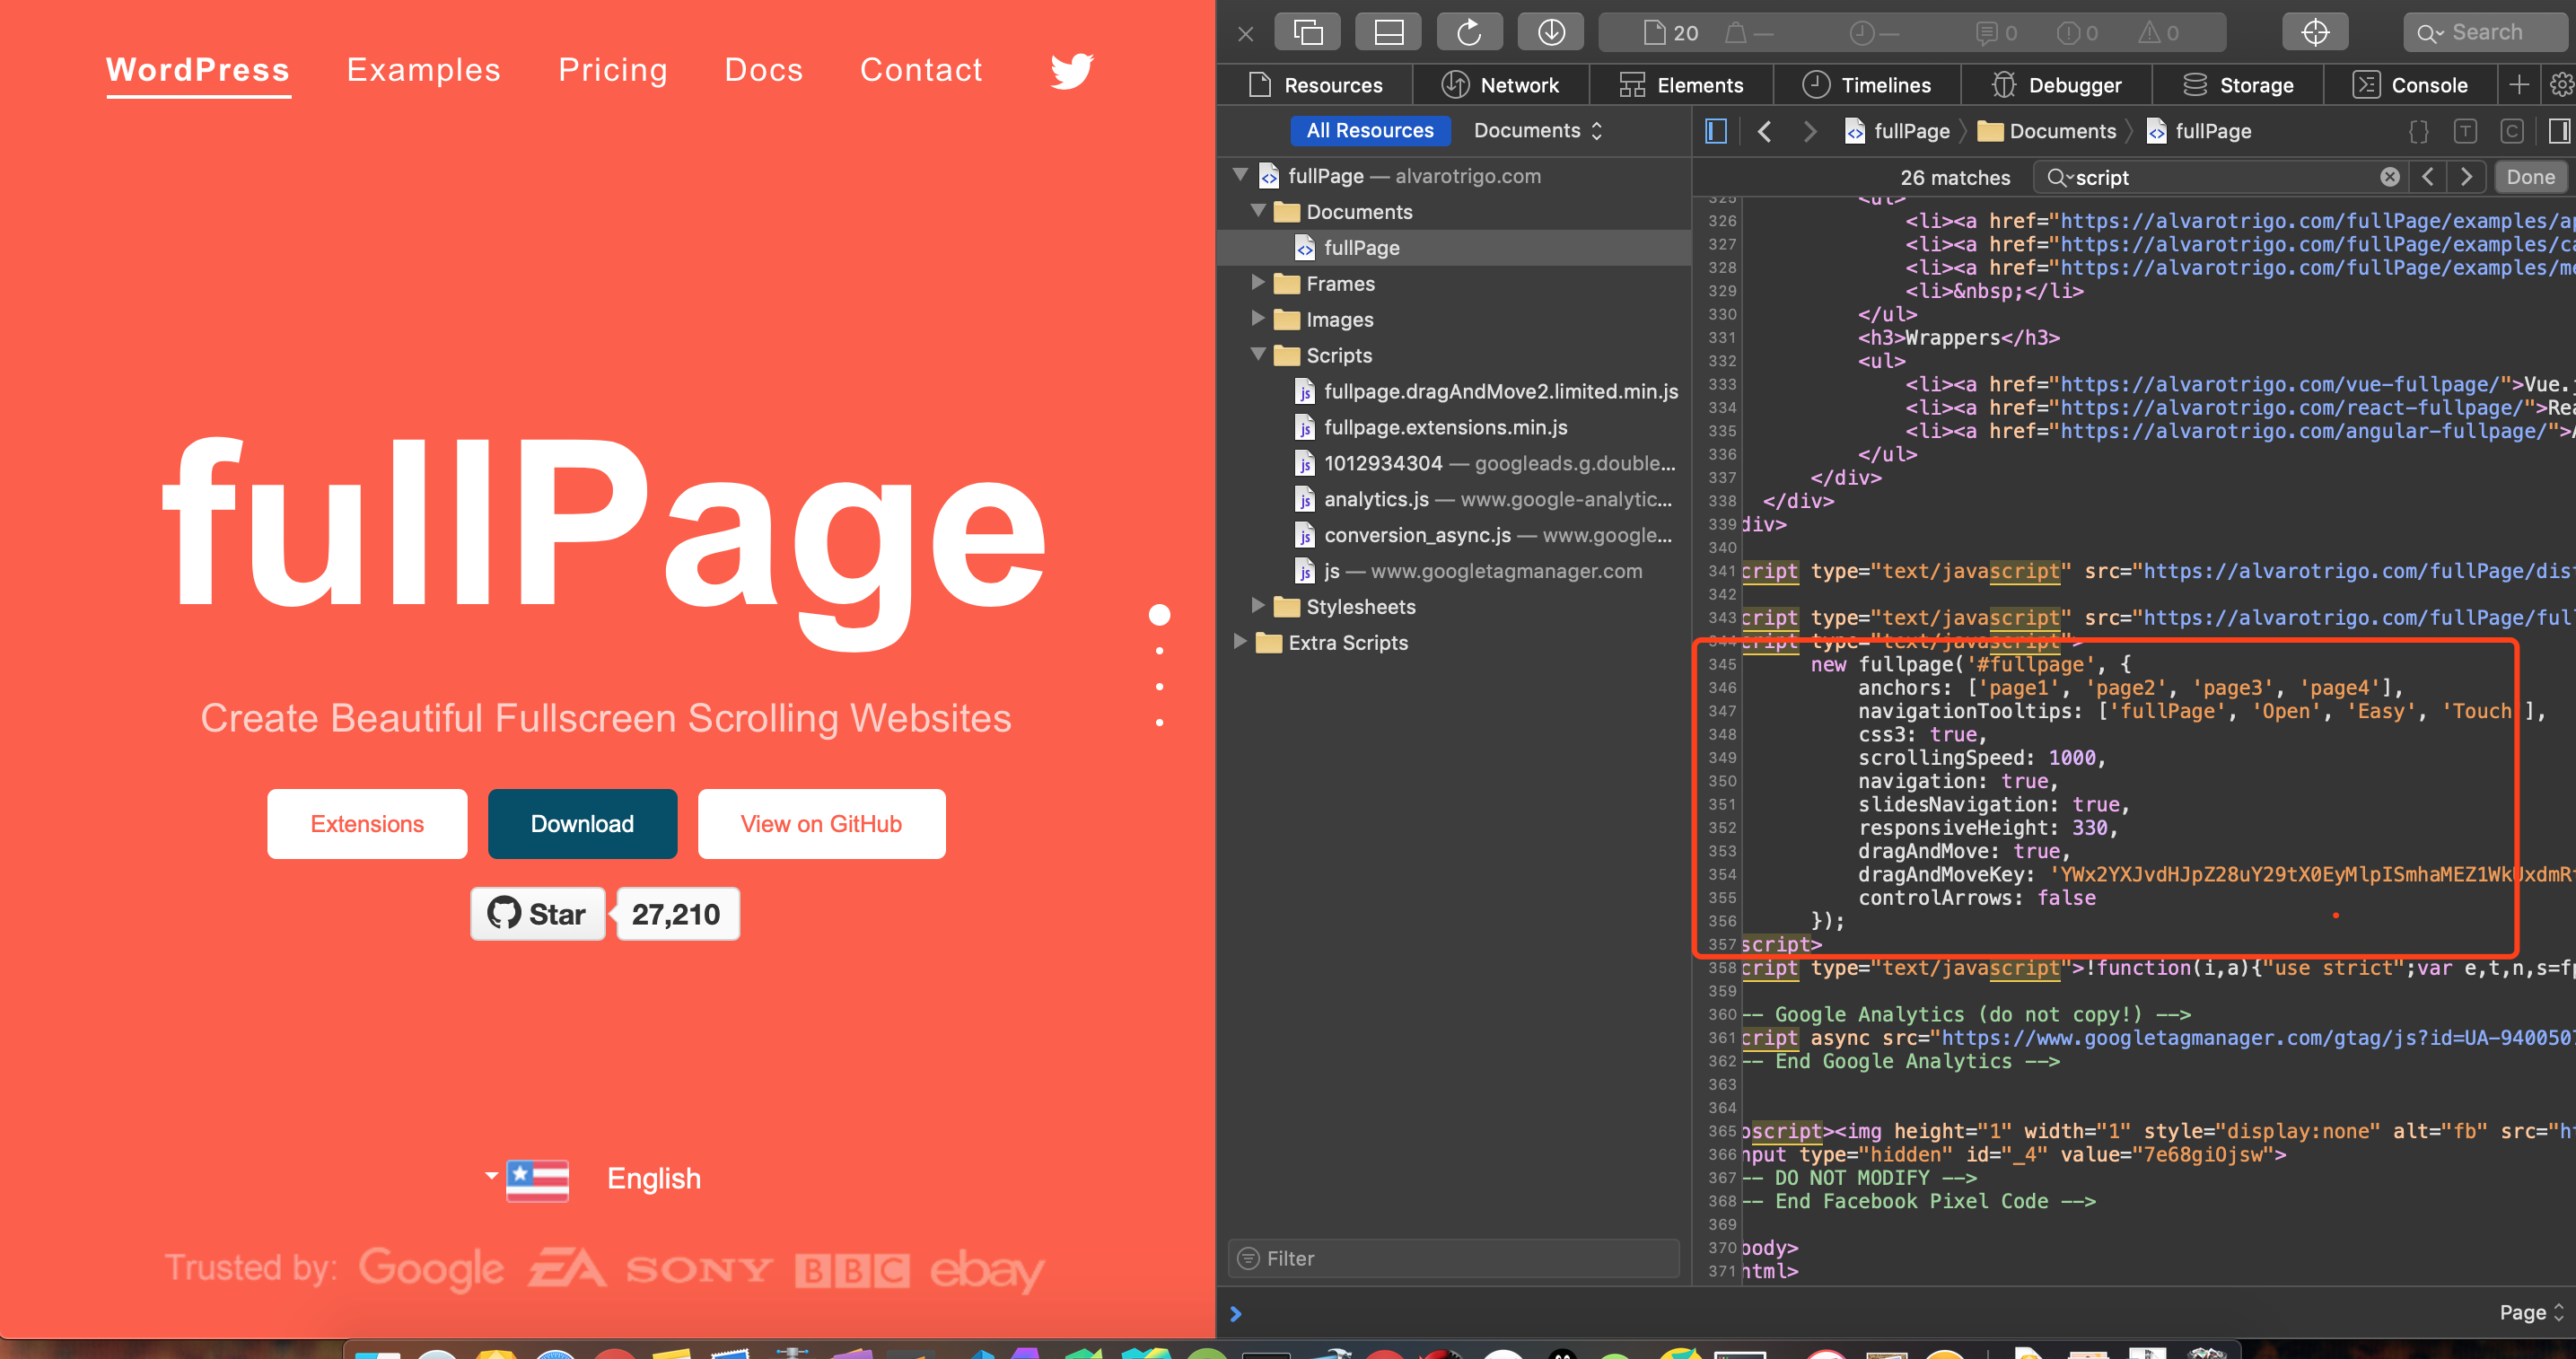This screenshot has width=2576, height=1359.
Task: Open the Web Inspector settings gear
Action: point(2560,84)
